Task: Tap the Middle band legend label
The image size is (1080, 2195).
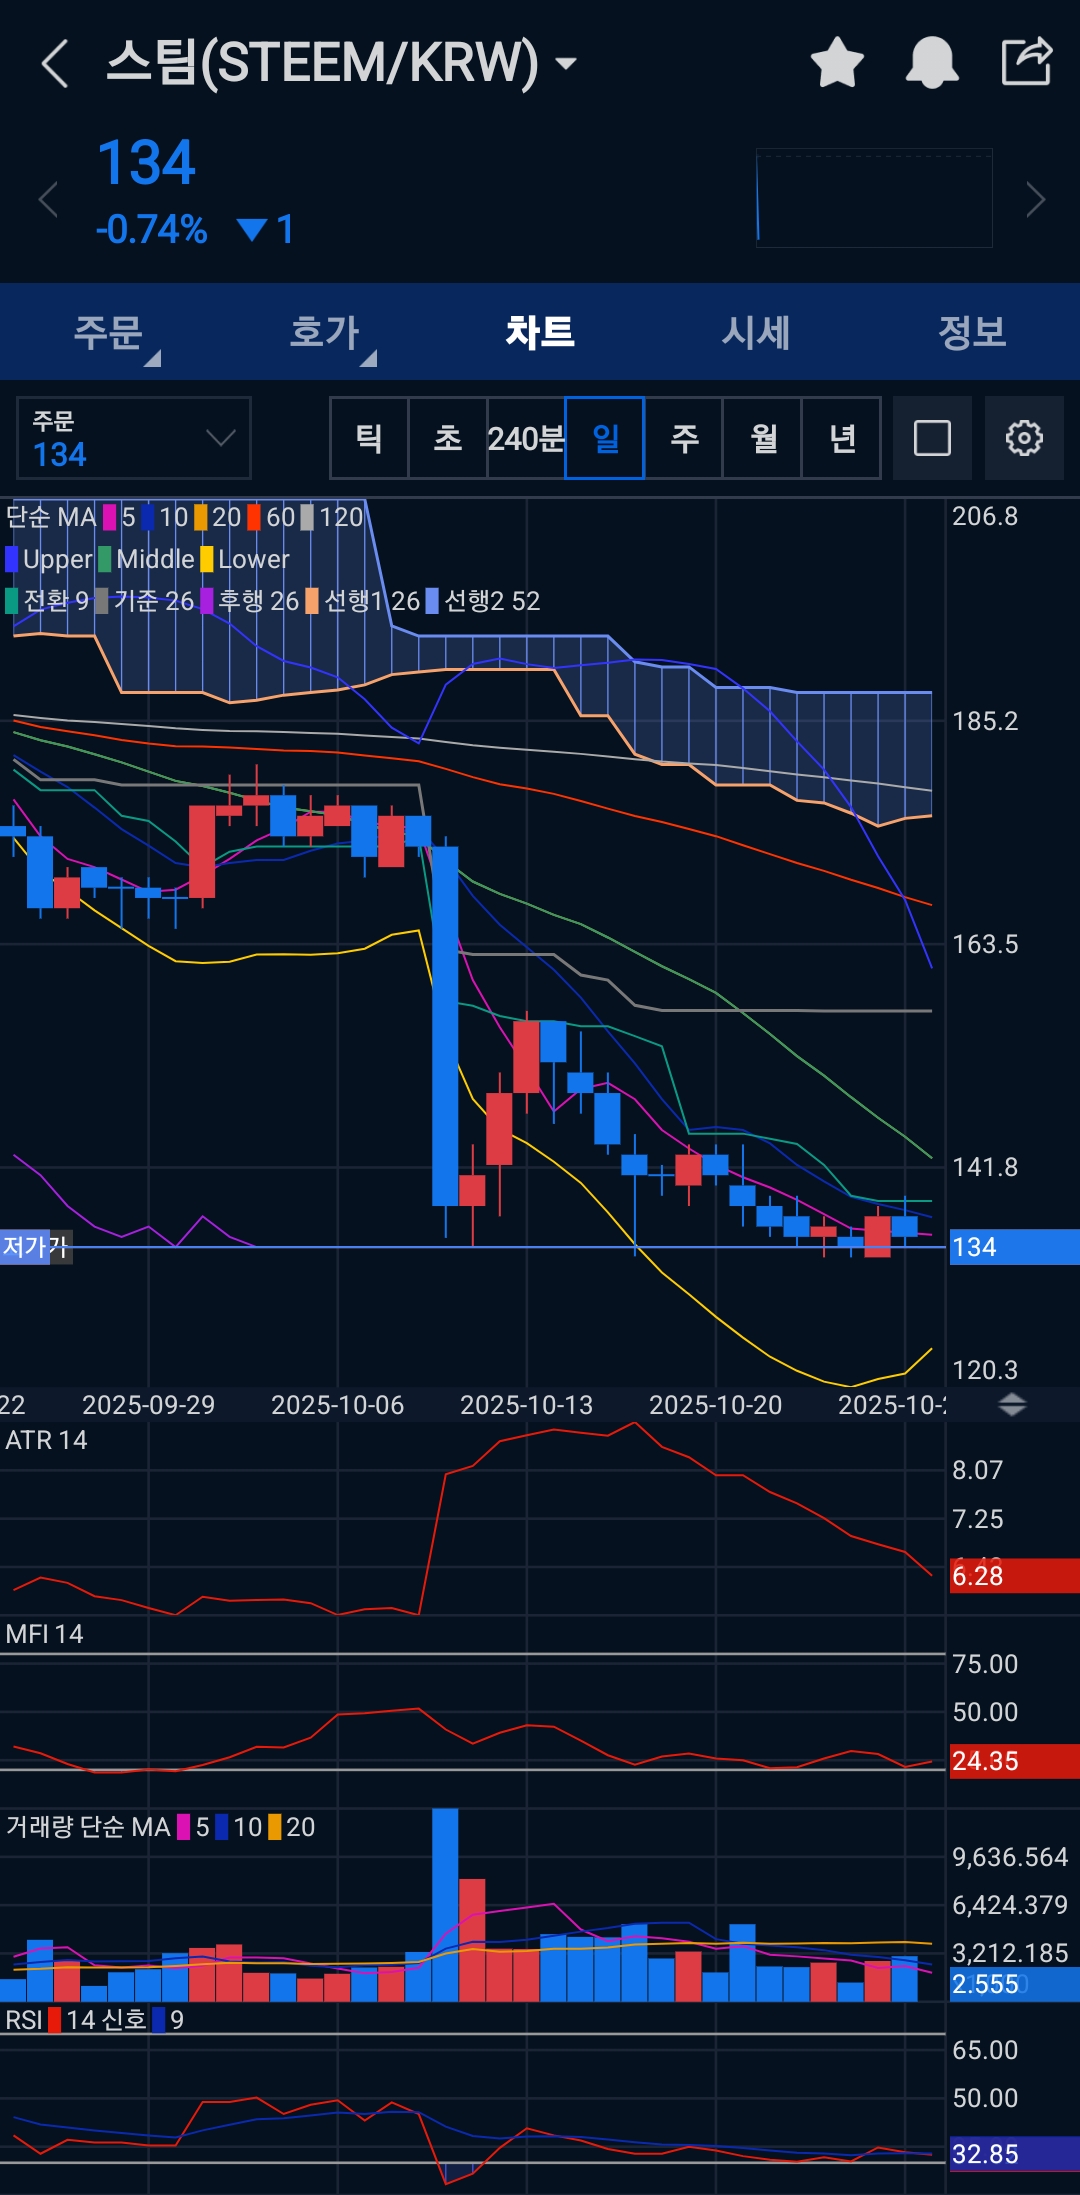Action: click(x=155, y=559)
